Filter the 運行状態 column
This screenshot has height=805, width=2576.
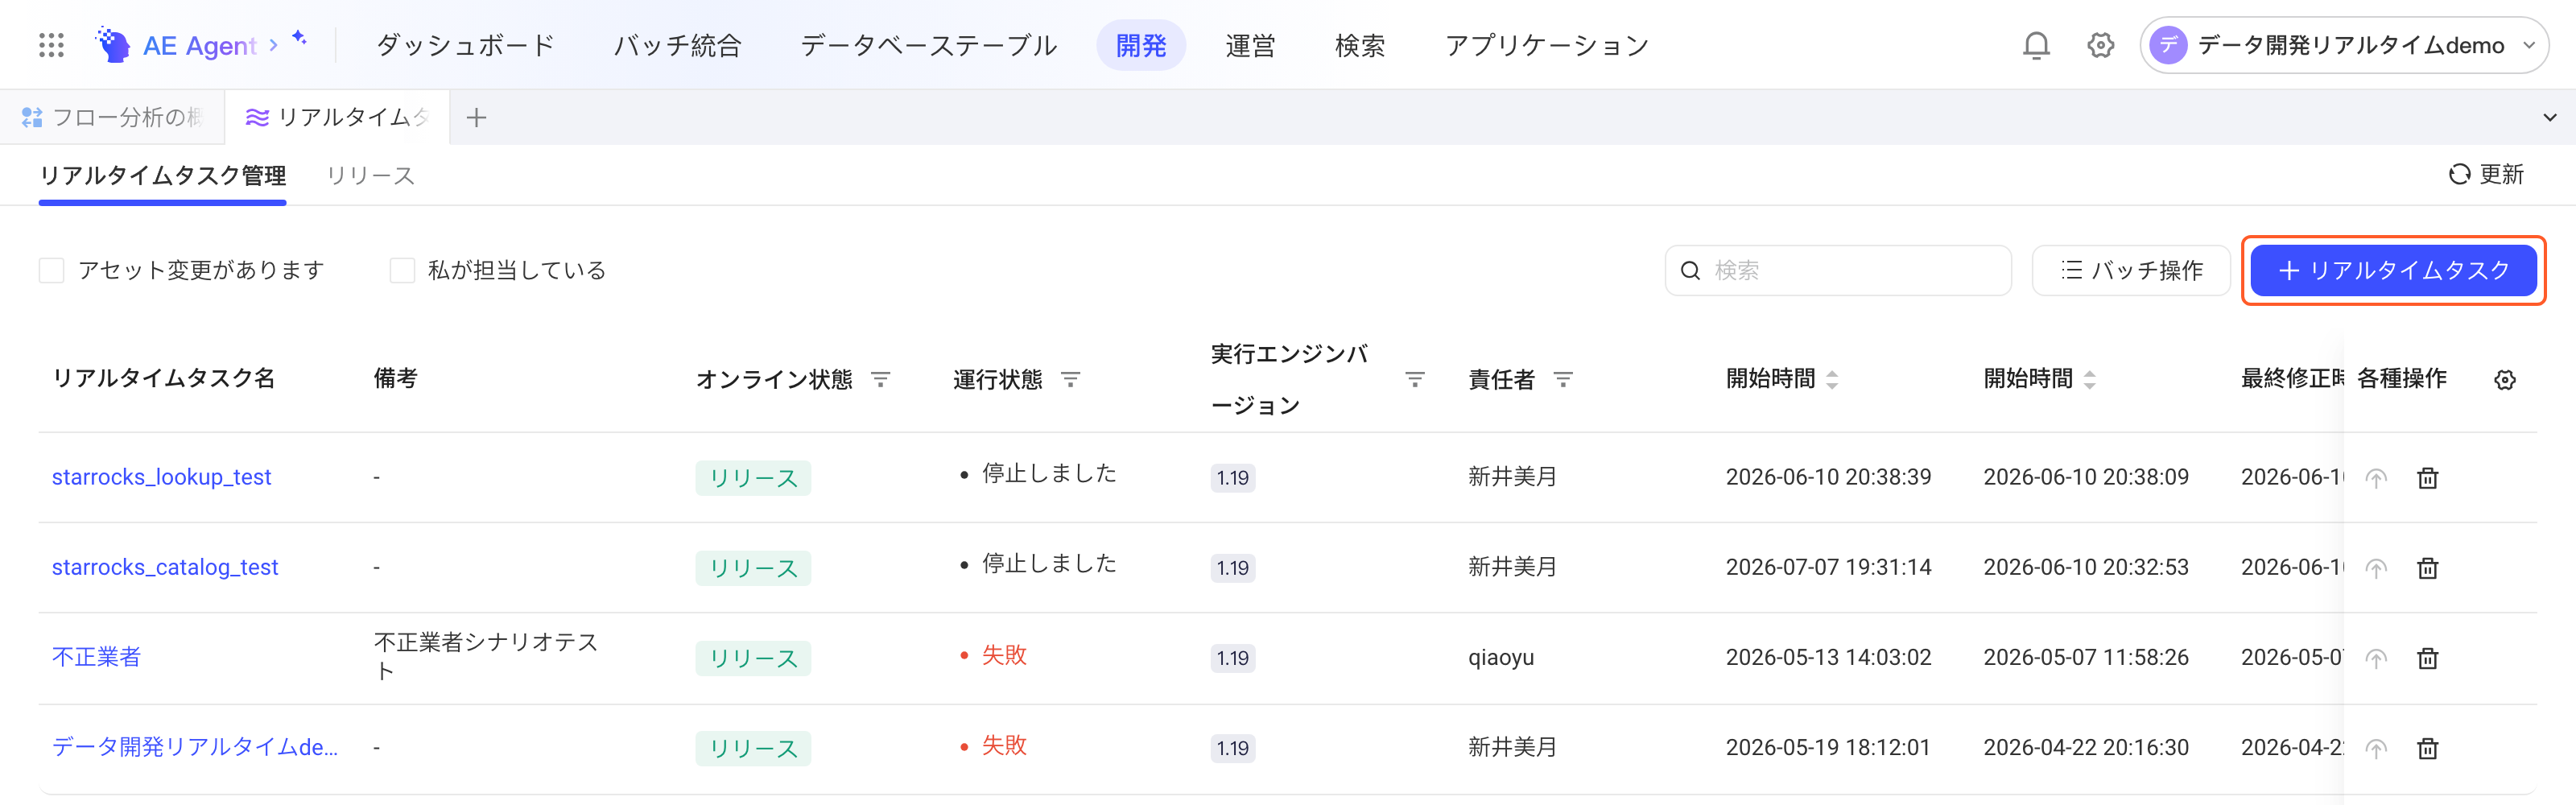(1070, 380)
